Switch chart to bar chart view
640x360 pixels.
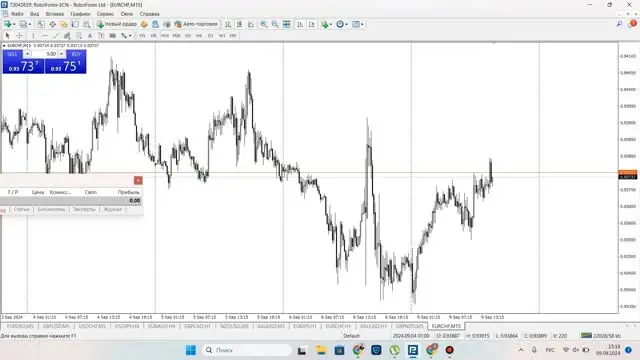[x=228, y=24]
